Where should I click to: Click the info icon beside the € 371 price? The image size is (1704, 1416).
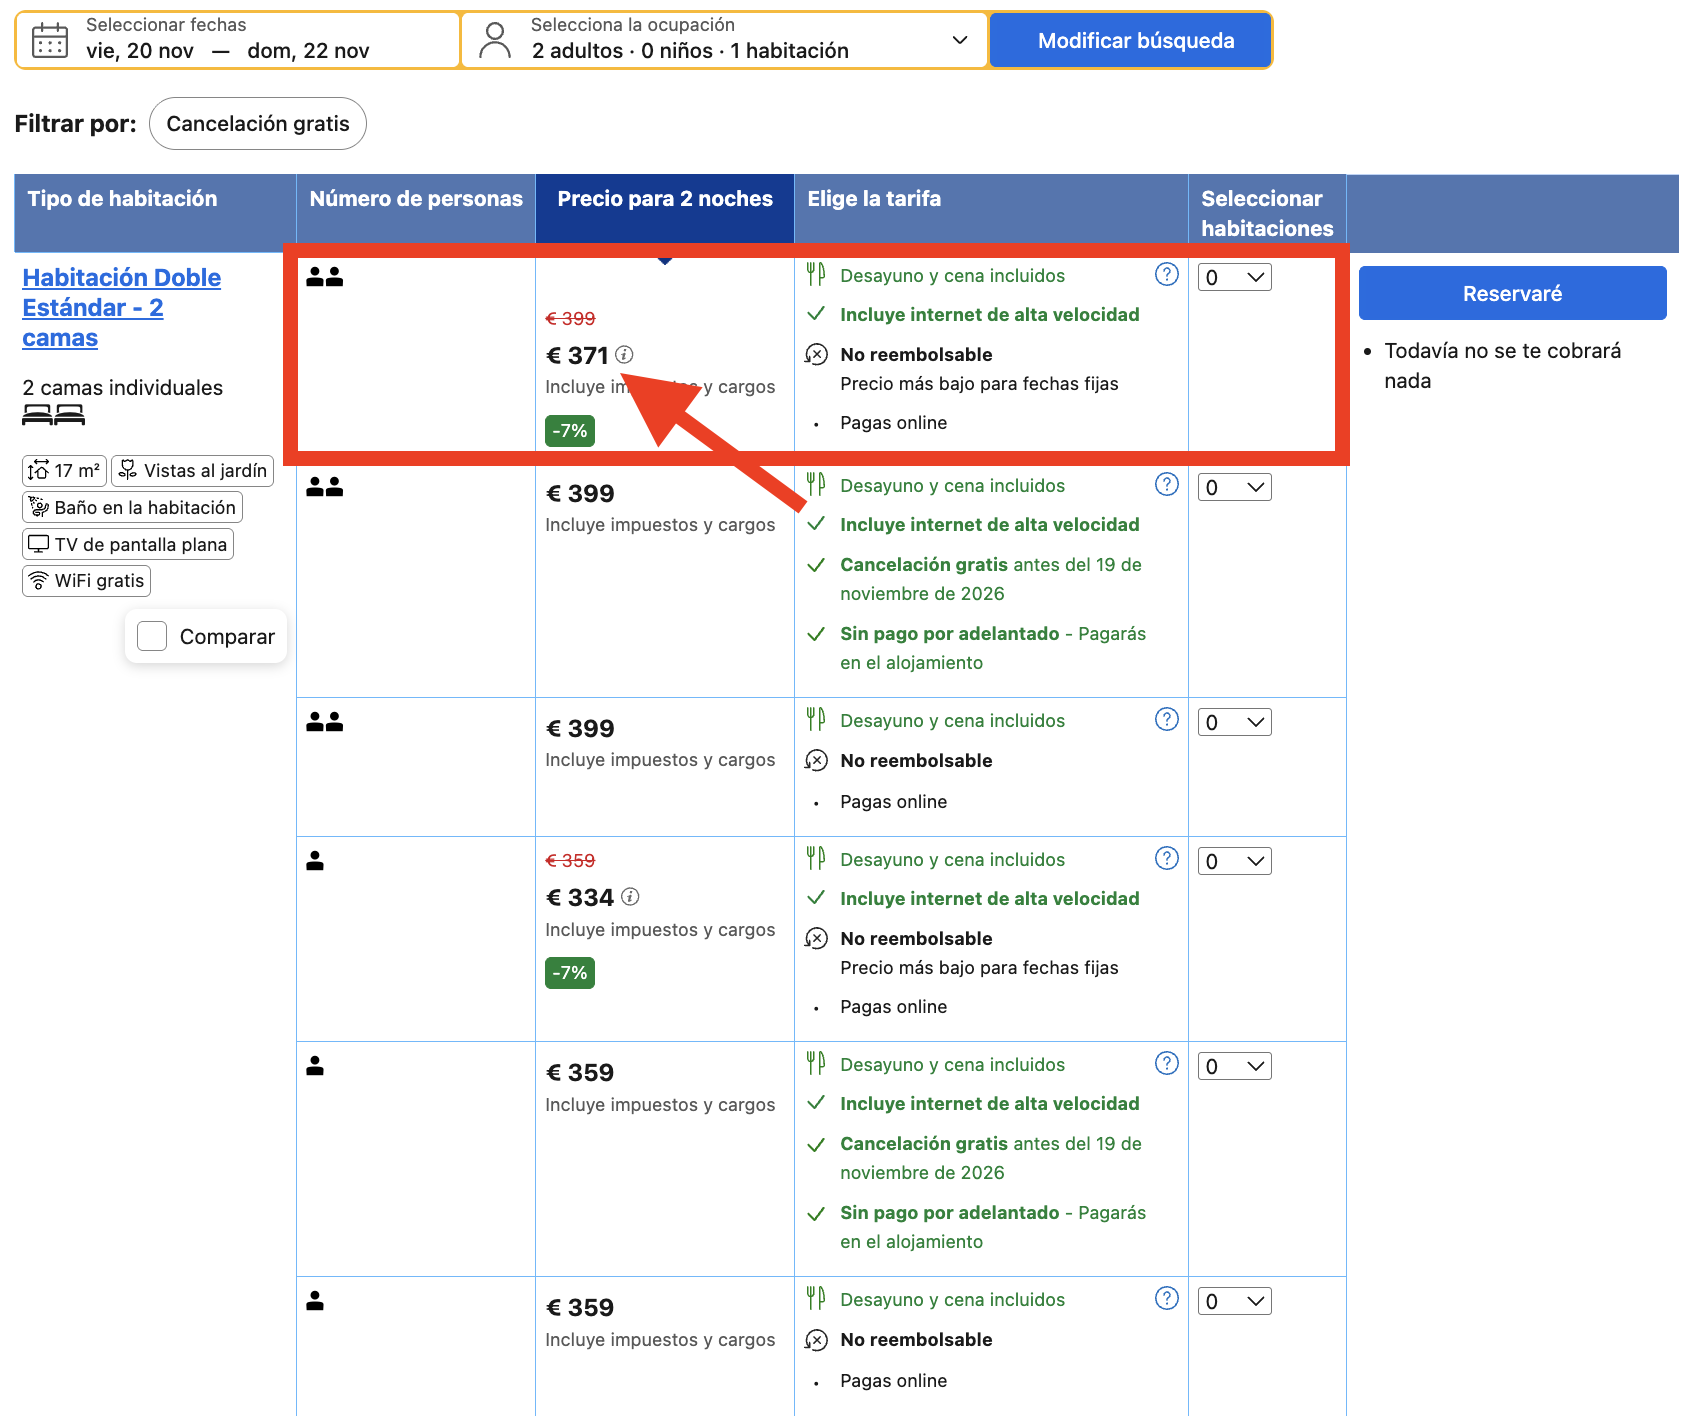click(625, 354)
